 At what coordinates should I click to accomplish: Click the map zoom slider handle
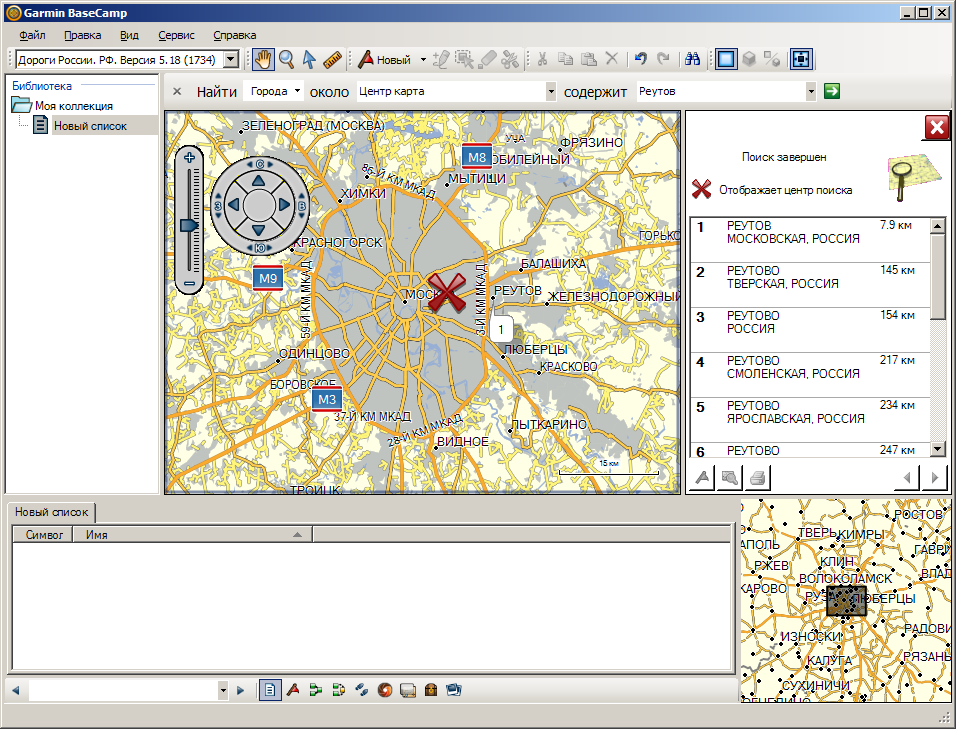coord(189,226)
